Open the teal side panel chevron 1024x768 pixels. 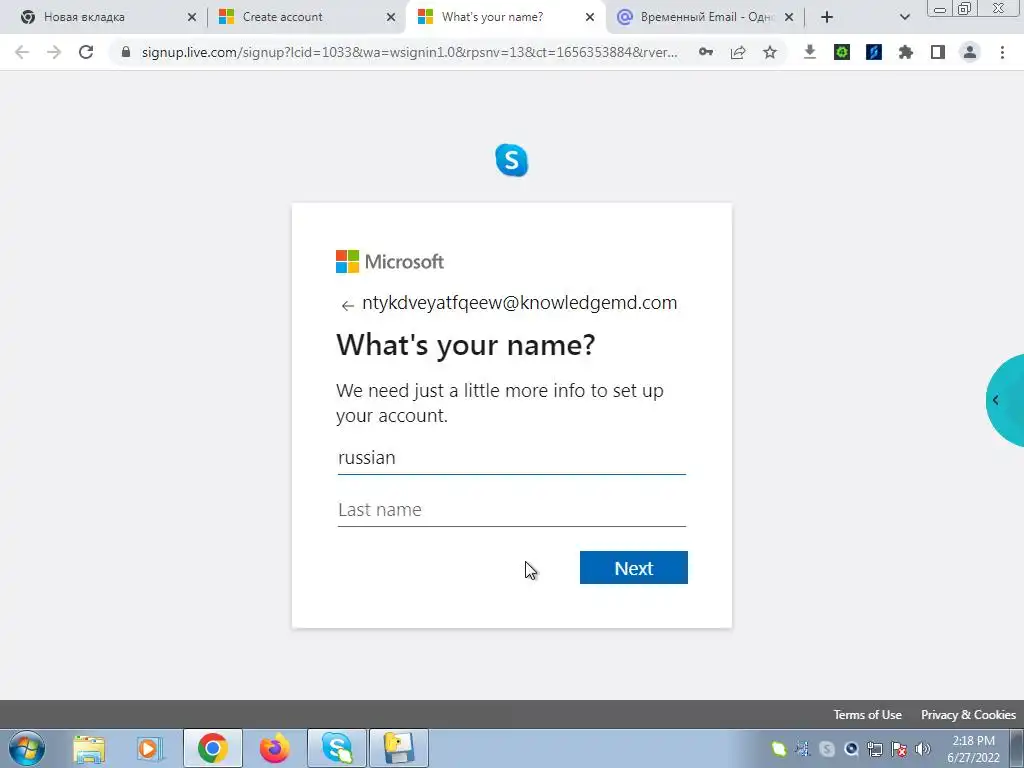995,400
